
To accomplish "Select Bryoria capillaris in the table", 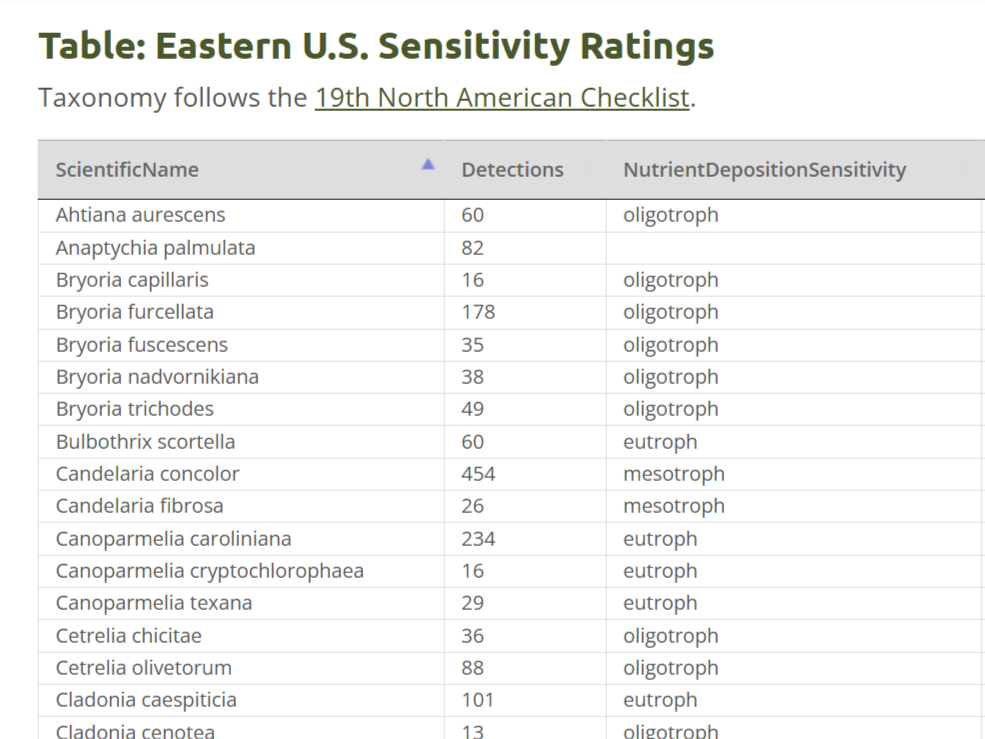I will 132,280.
